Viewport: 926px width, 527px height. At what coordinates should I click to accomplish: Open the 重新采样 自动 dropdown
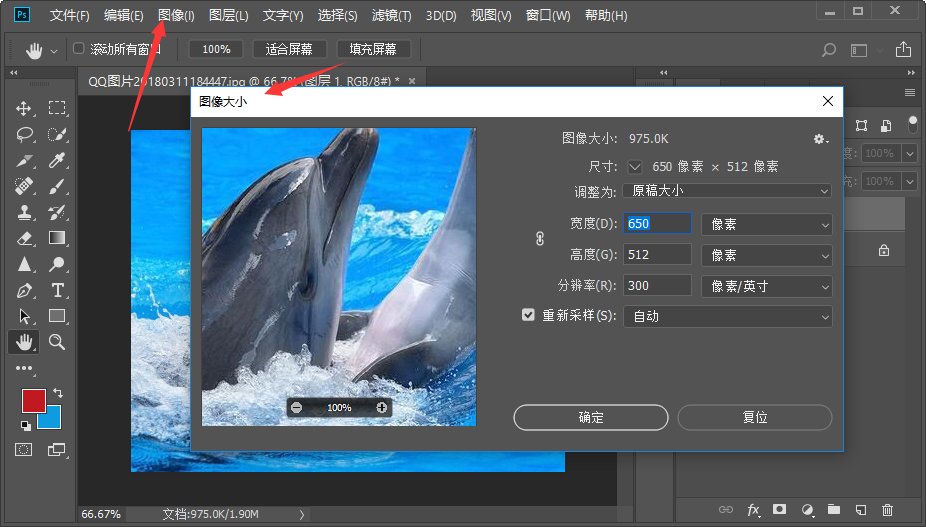(x=728, y=317)
